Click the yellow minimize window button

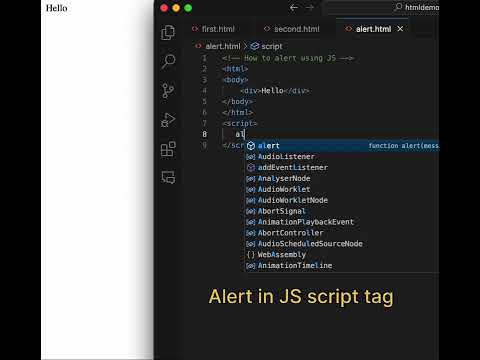click(x=176, y=8)
